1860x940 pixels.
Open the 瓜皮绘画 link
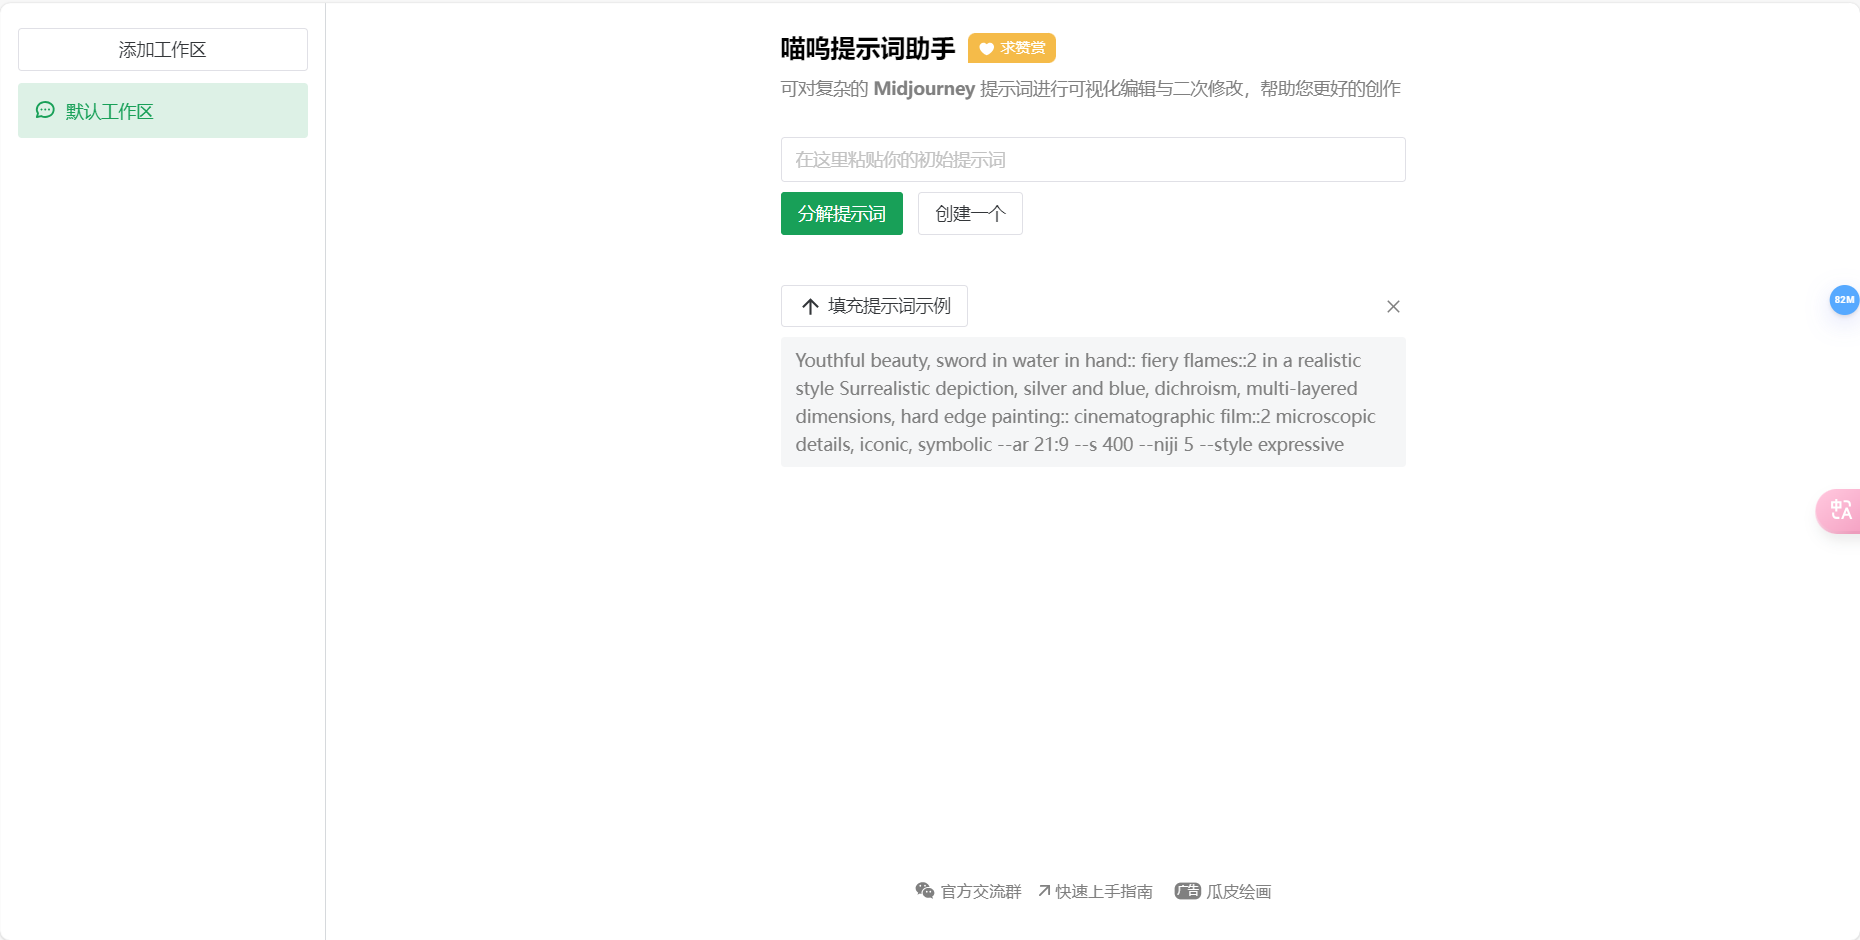pos(1237,890)
